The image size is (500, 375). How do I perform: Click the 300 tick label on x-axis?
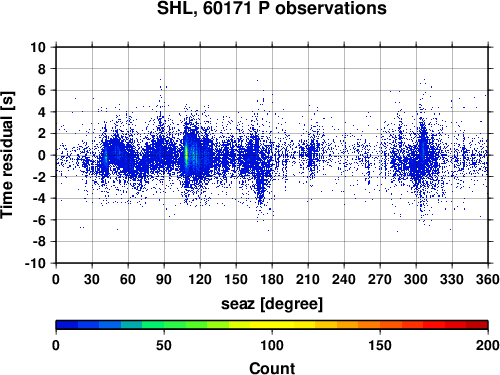click(416, 279)
